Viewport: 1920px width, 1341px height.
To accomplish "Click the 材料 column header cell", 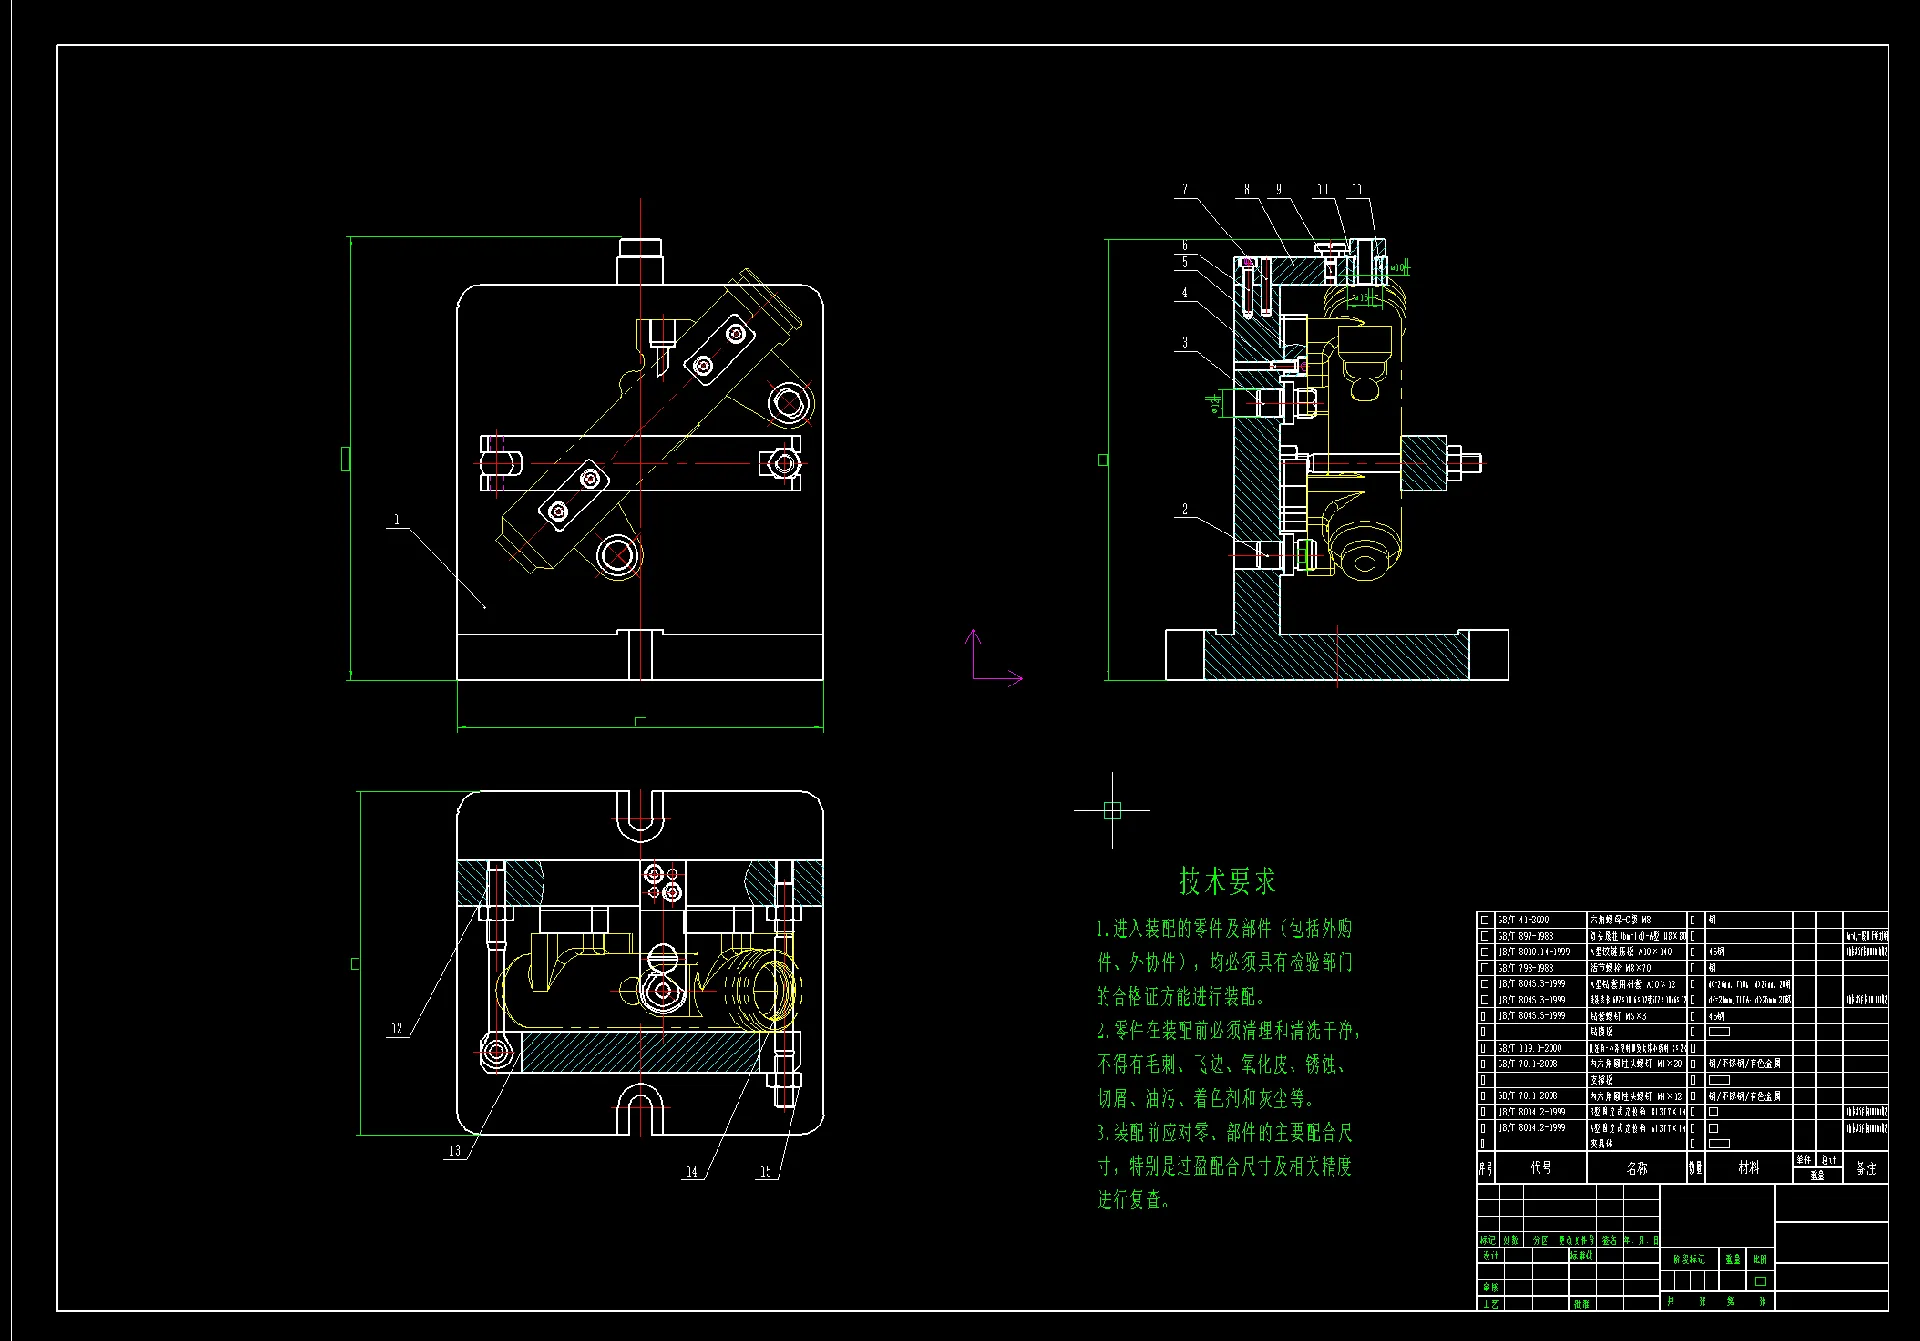I will click(1748, 1167).
